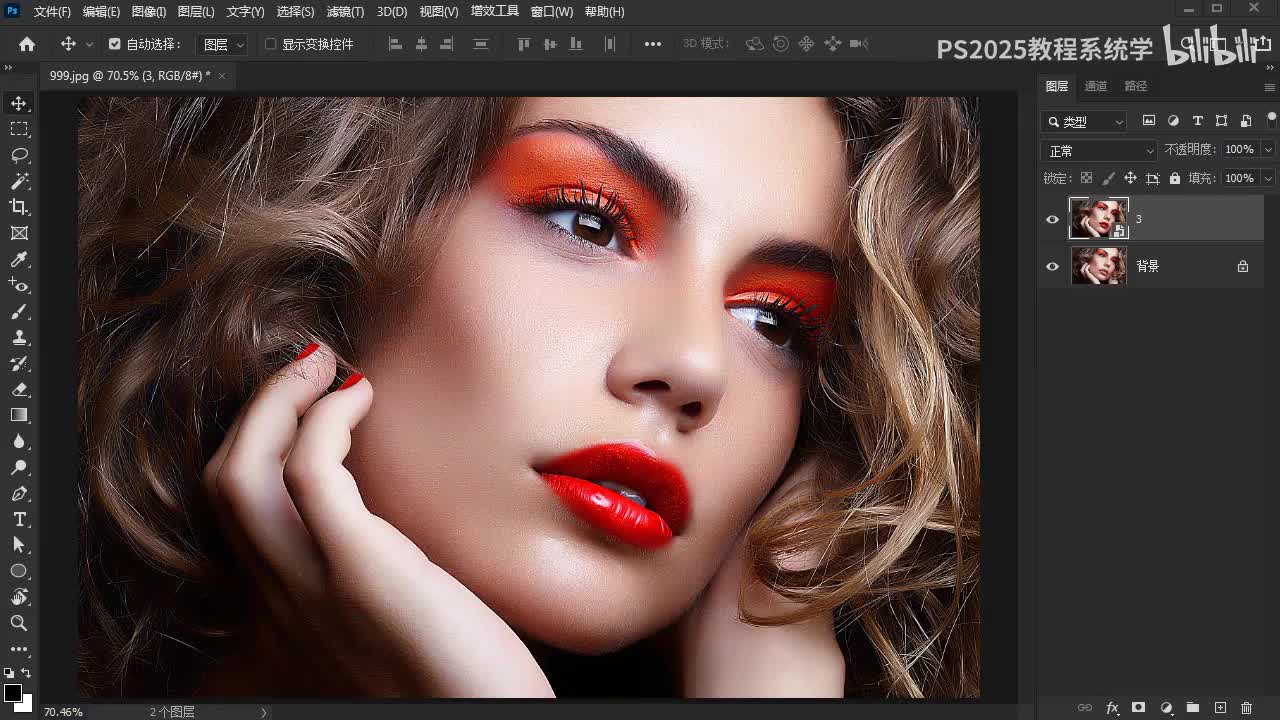Viewport: 1280px width, 720px height.
Task: Select the Ellipse shape tool
Action: coord(19,571)
